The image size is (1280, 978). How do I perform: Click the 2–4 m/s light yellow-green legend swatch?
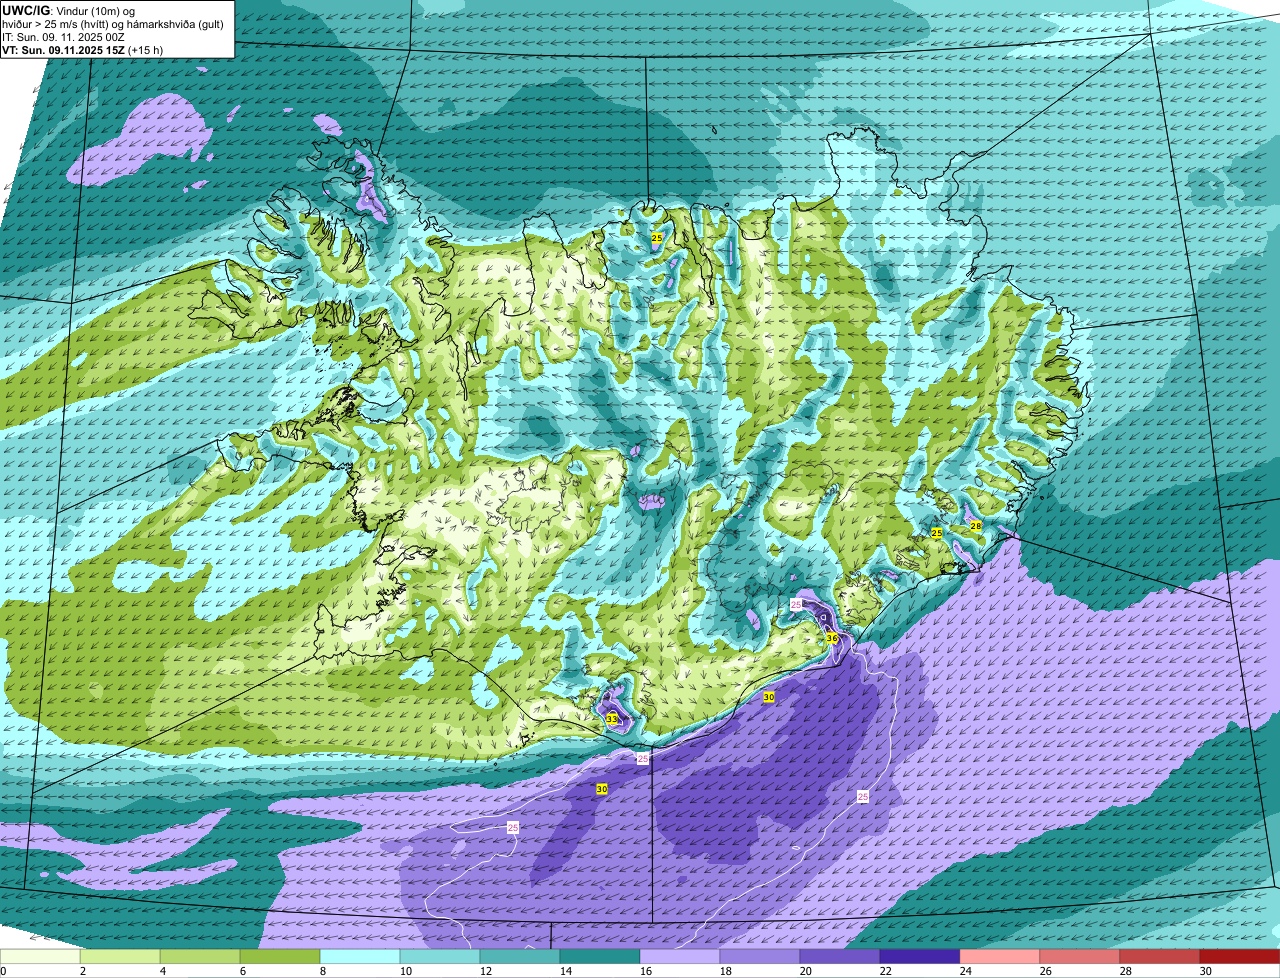(x=120, y=957)
